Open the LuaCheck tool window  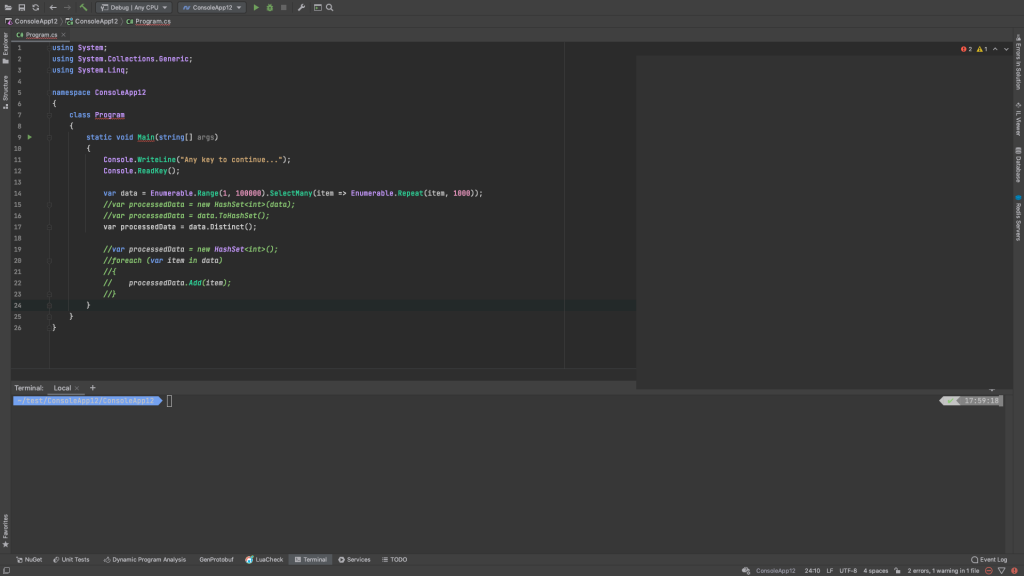coord(264,560)
